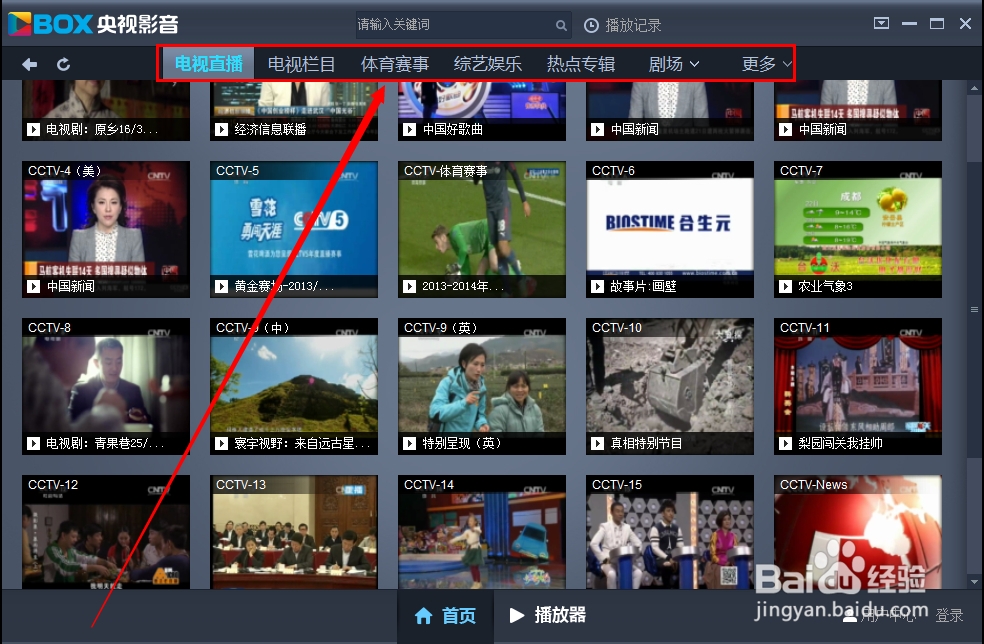
Task: Open the CCTV-7 channel thumbnail
Action: pos(857,229)
